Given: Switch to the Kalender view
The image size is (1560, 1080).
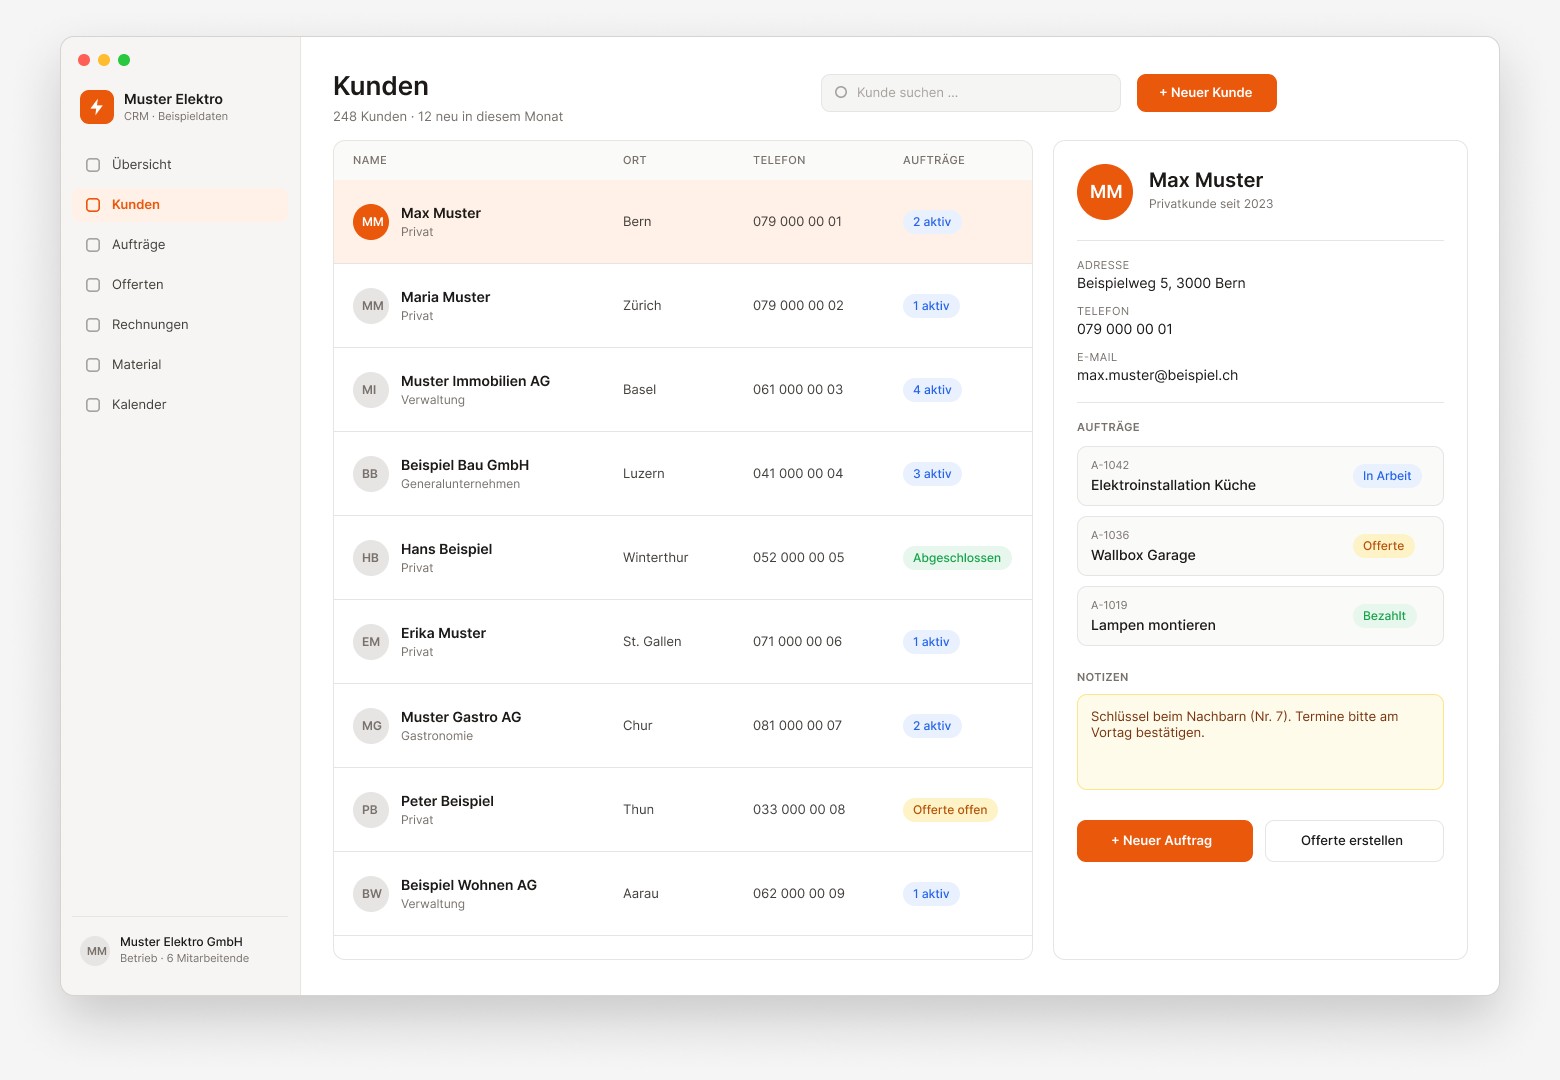Looking at the screenshot, I should 180,405.
